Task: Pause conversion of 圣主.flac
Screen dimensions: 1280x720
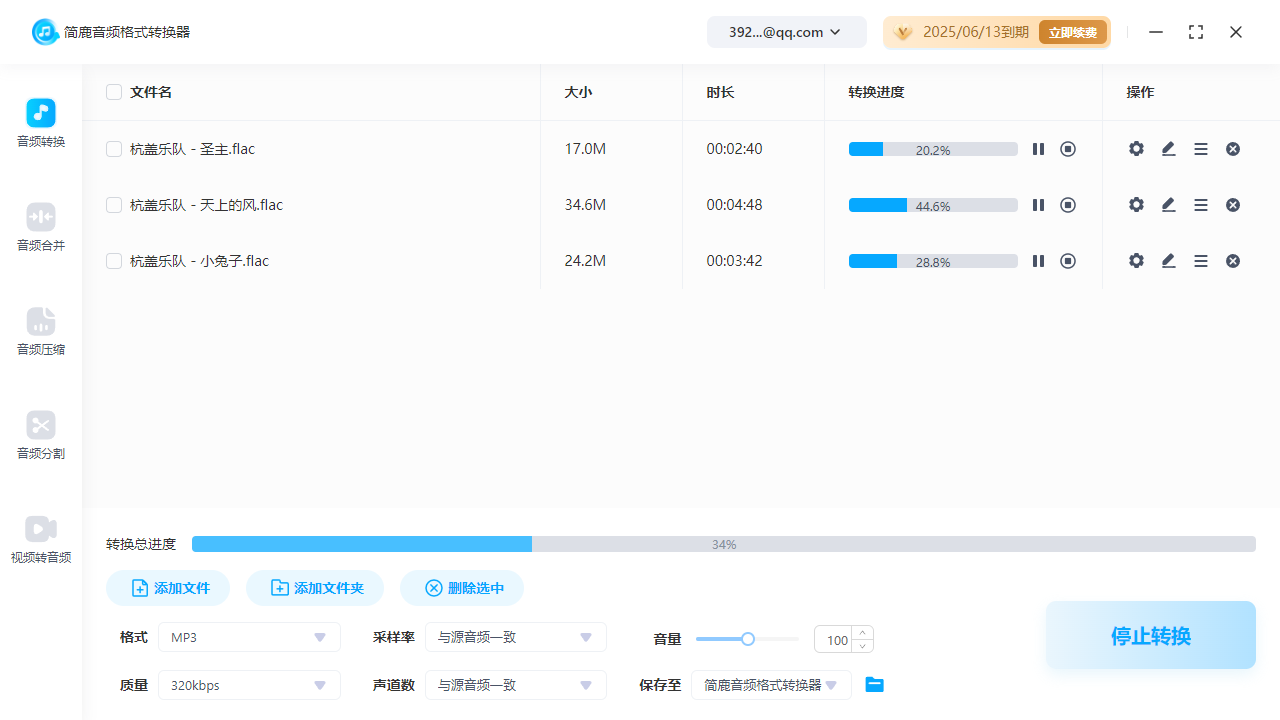Action: [x=1038, y=148]
